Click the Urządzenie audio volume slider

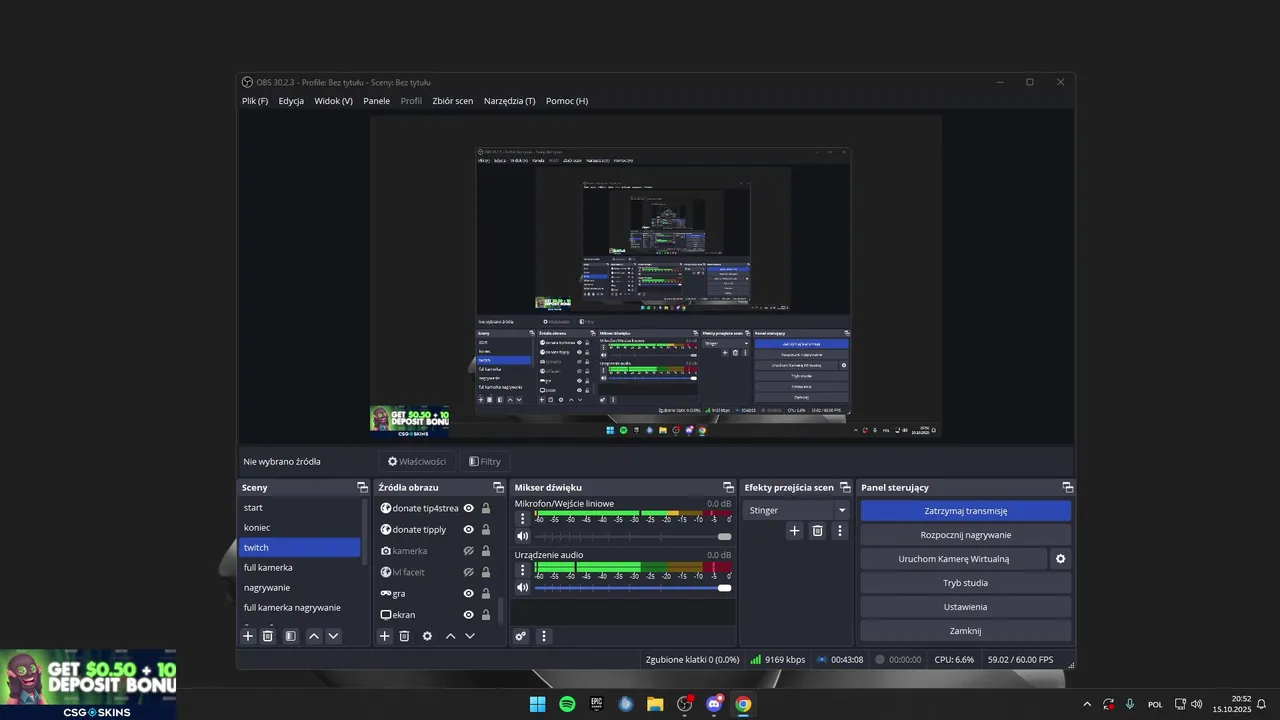[x=633, y=588]
